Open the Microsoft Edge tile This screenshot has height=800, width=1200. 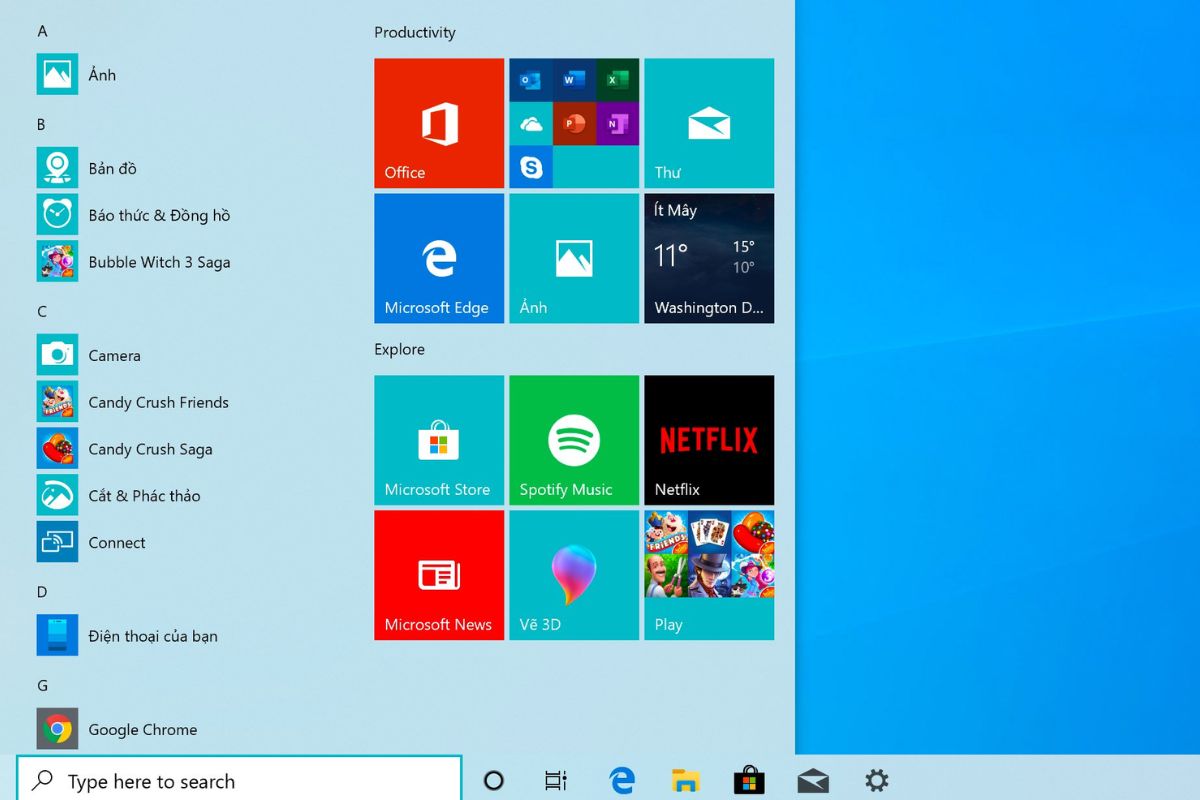pyautogui.click(x=439, y=258)
